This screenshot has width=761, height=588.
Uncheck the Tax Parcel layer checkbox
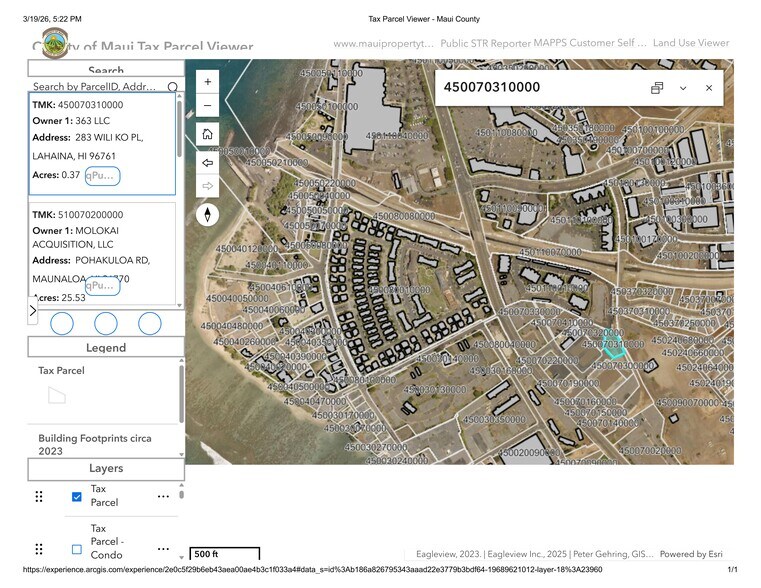pyautogui.click(x=77, y=496)
